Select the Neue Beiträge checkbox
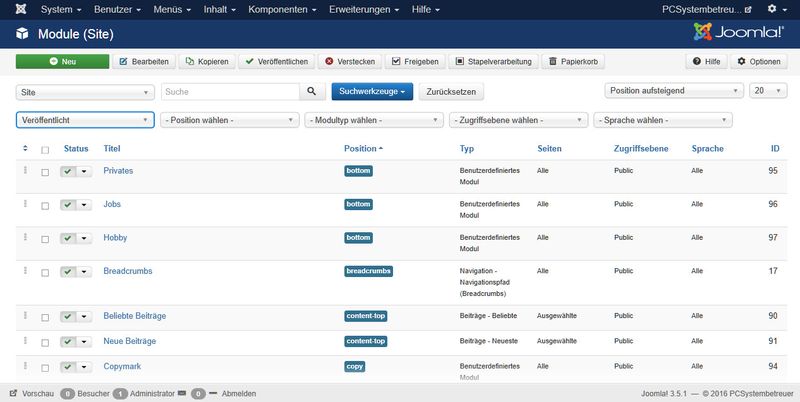Viewport: 800px width, 402px height. [x=45, y=343]
